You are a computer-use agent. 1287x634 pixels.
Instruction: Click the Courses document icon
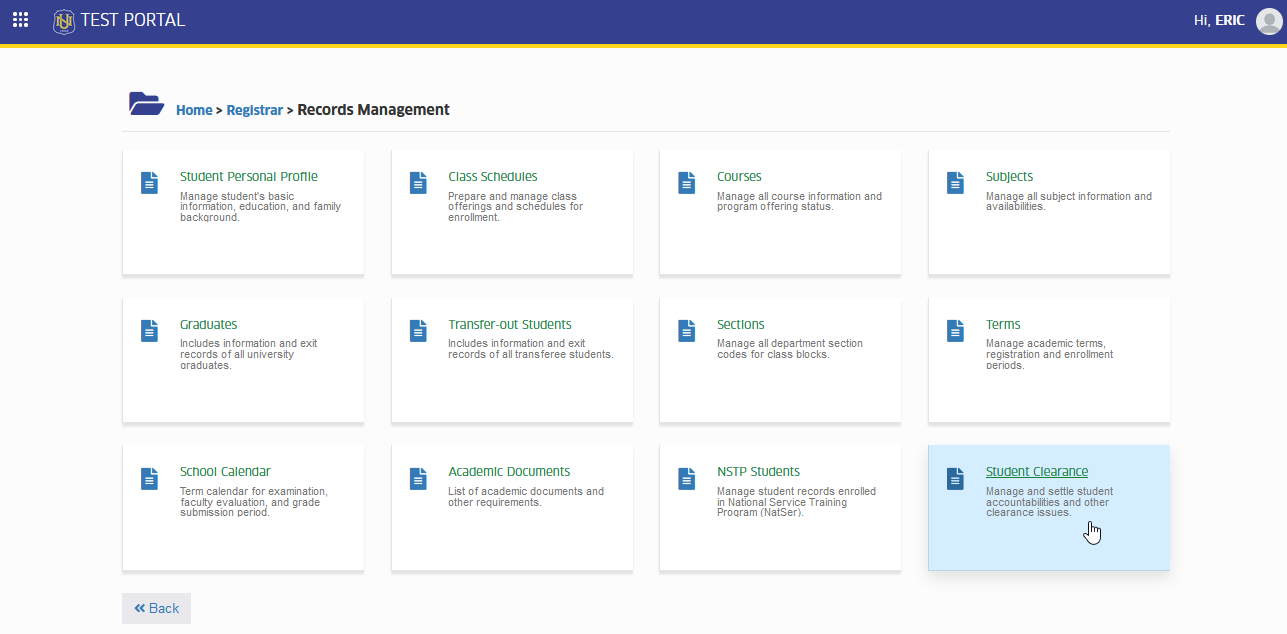(687, 183)
